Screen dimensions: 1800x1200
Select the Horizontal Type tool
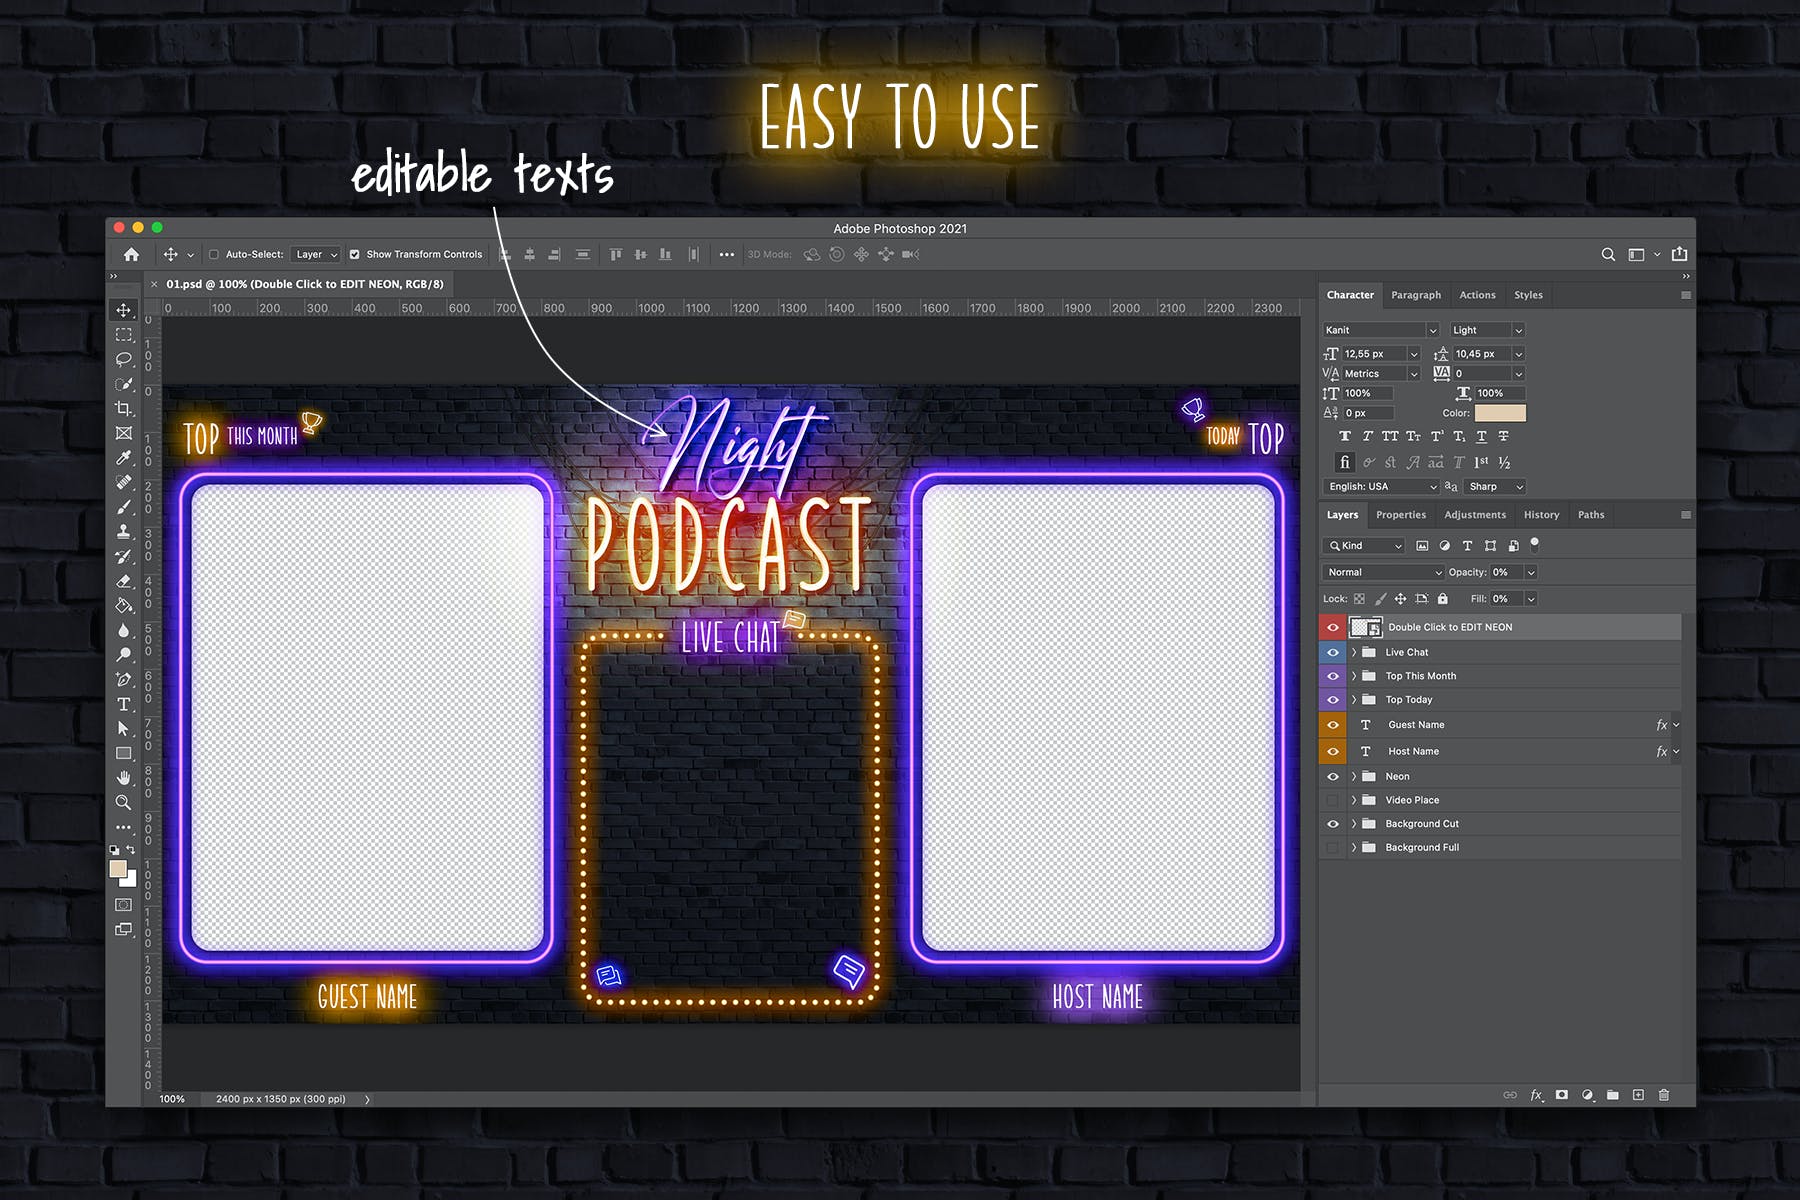pos(124,705)
